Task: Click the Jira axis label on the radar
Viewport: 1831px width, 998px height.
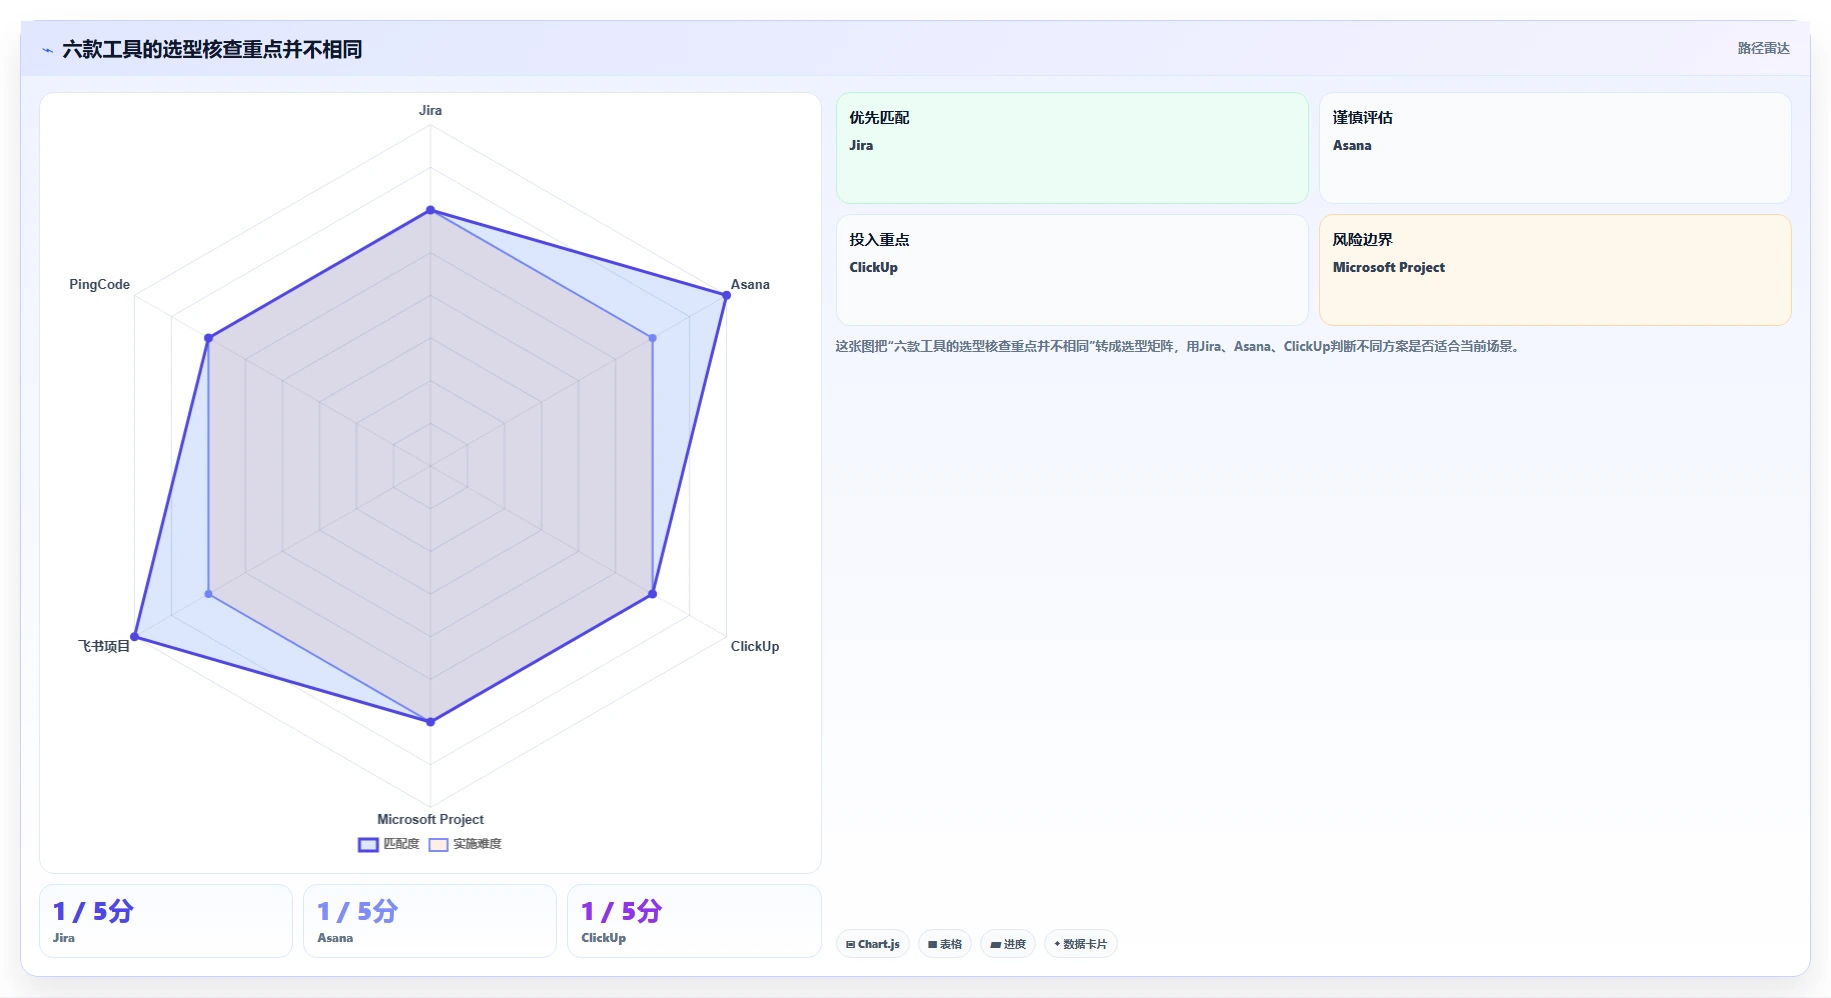Action: [430, 110]
